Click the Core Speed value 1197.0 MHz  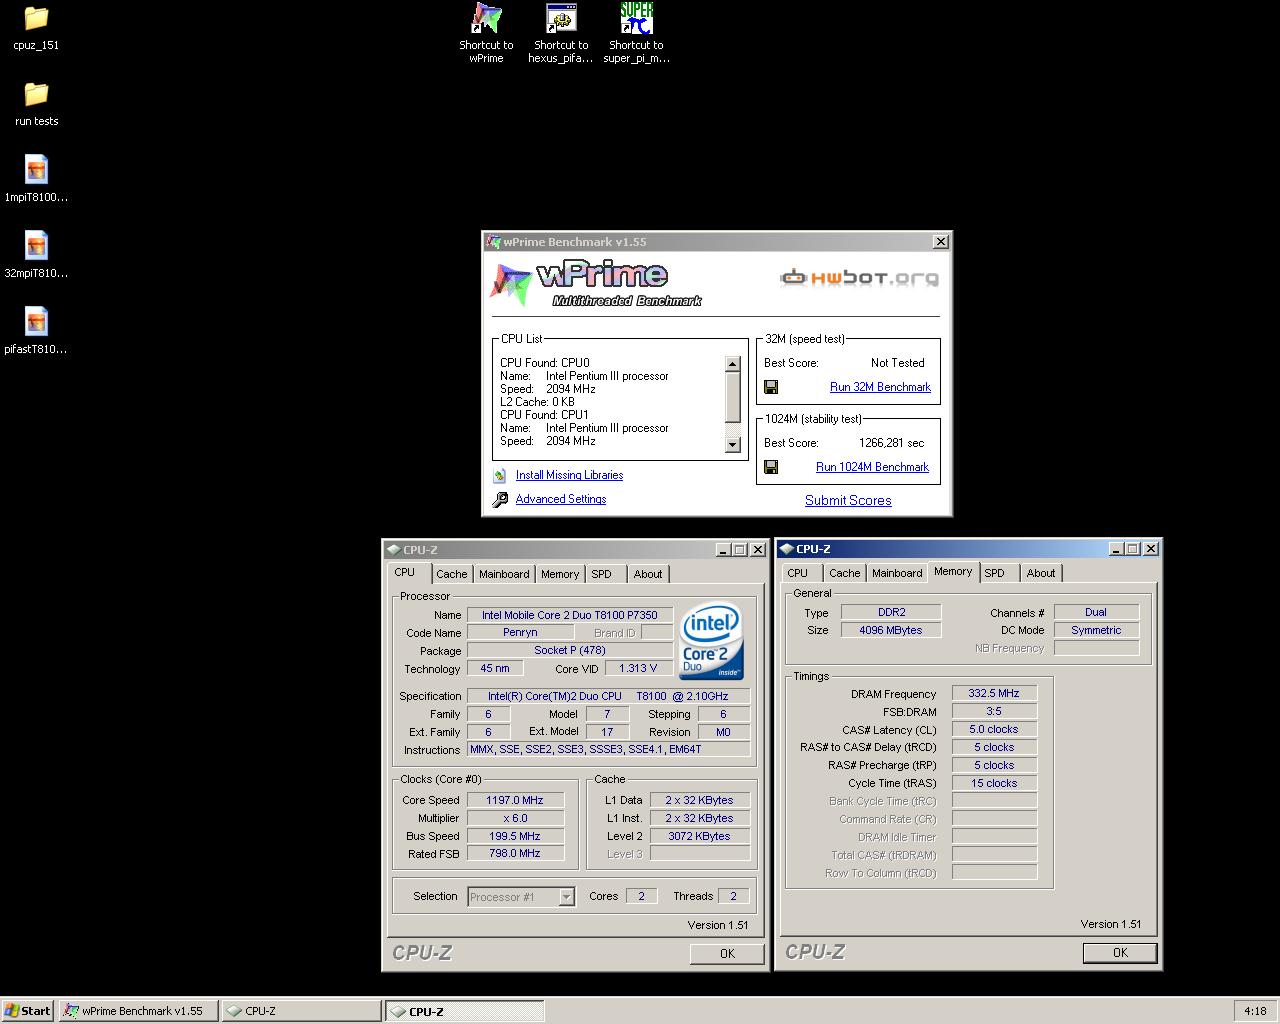coord(515,800)
